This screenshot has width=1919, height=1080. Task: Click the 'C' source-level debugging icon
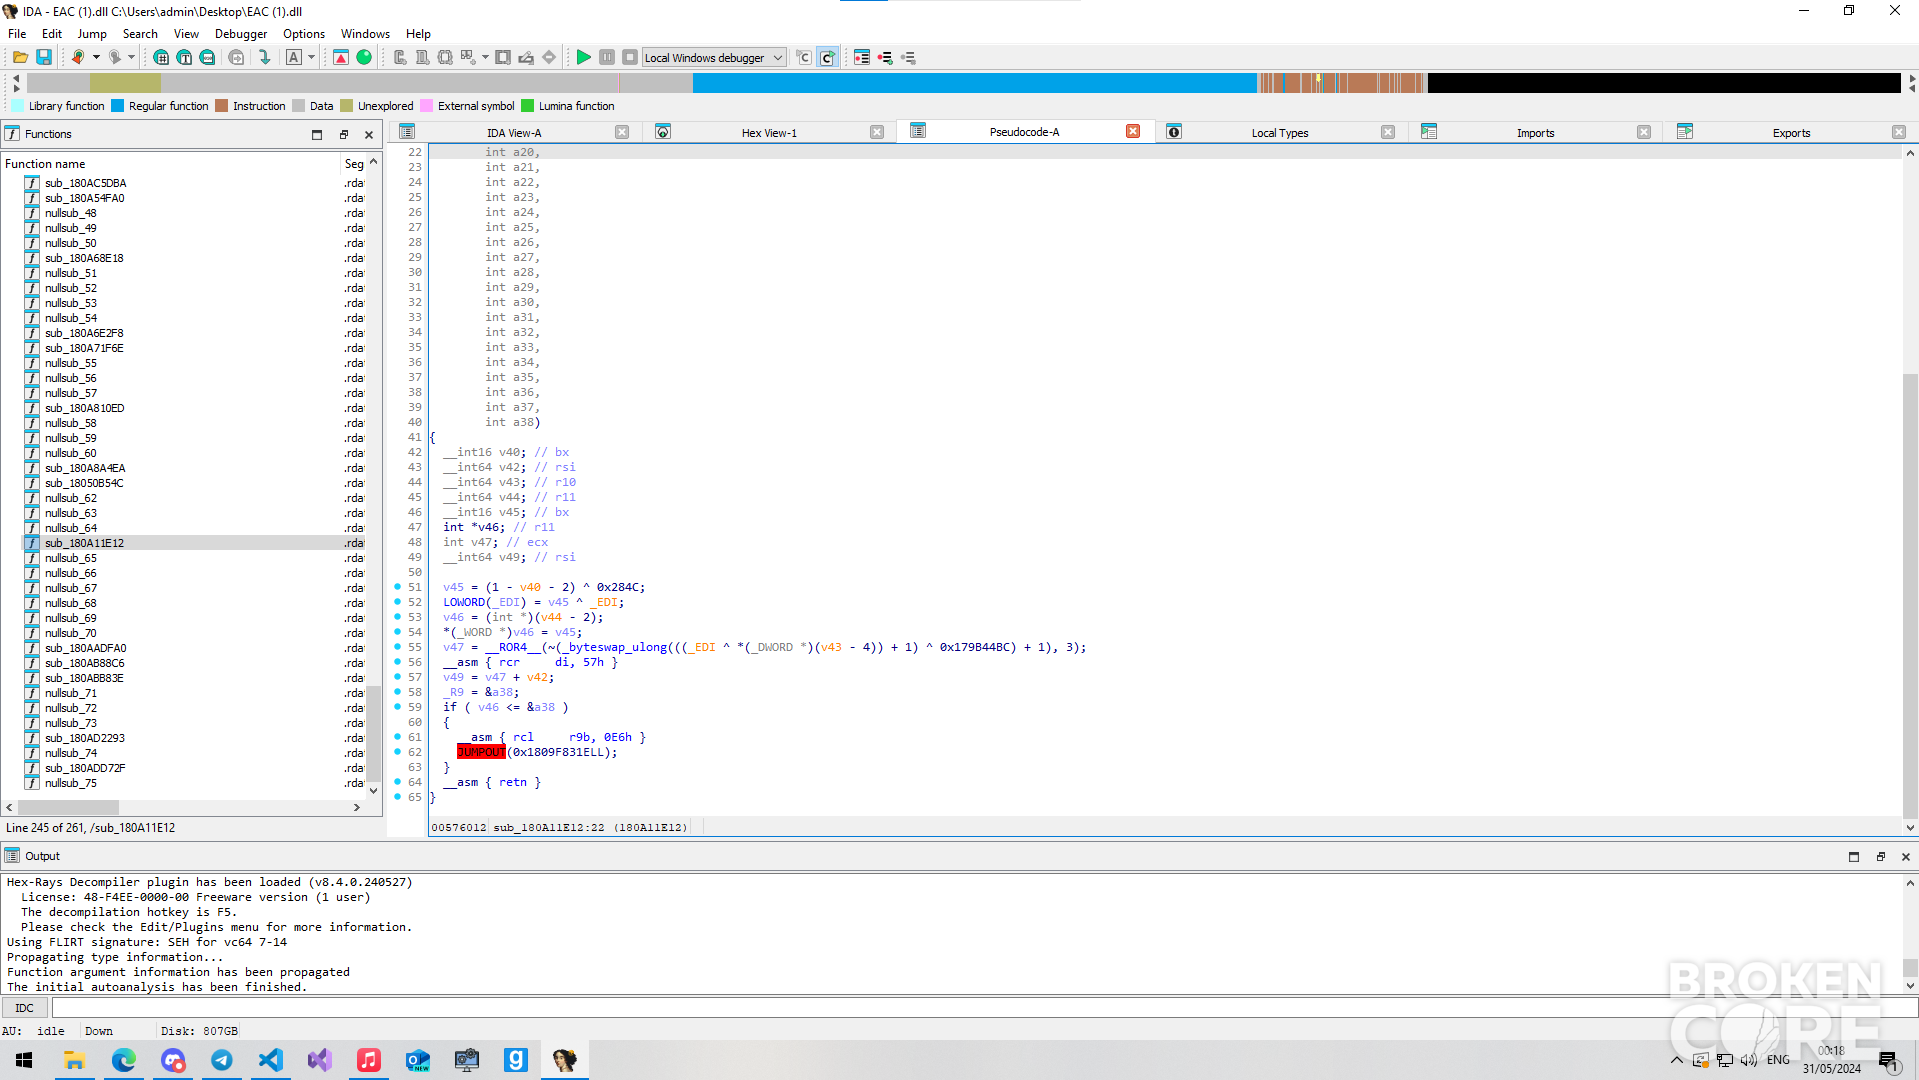(x=804, y=57)
